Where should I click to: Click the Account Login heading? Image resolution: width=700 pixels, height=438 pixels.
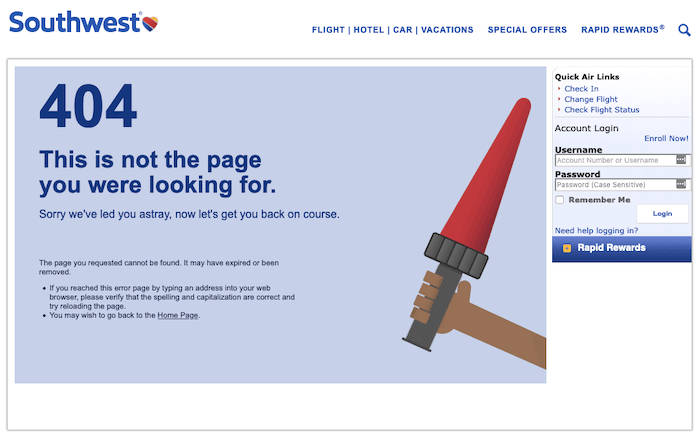click(x=587, y=128)
